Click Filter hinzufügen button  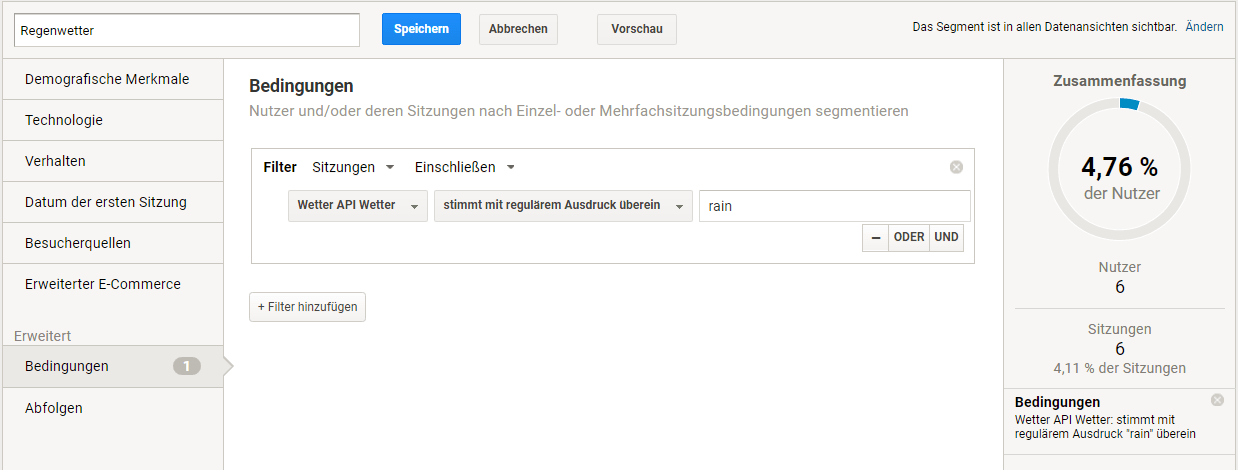[307, 307]
